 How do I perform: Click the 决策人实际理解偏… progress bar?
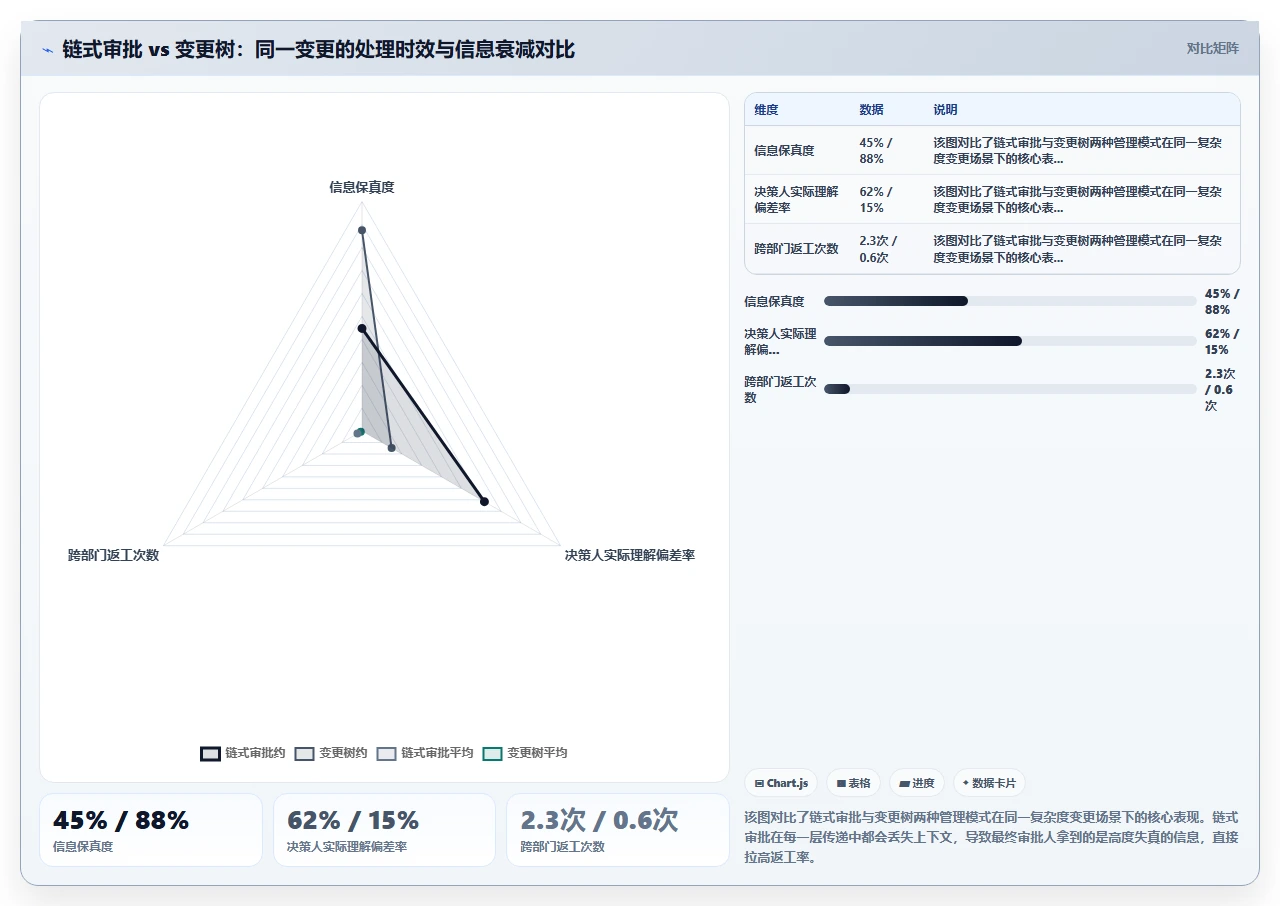(1010, 341)
